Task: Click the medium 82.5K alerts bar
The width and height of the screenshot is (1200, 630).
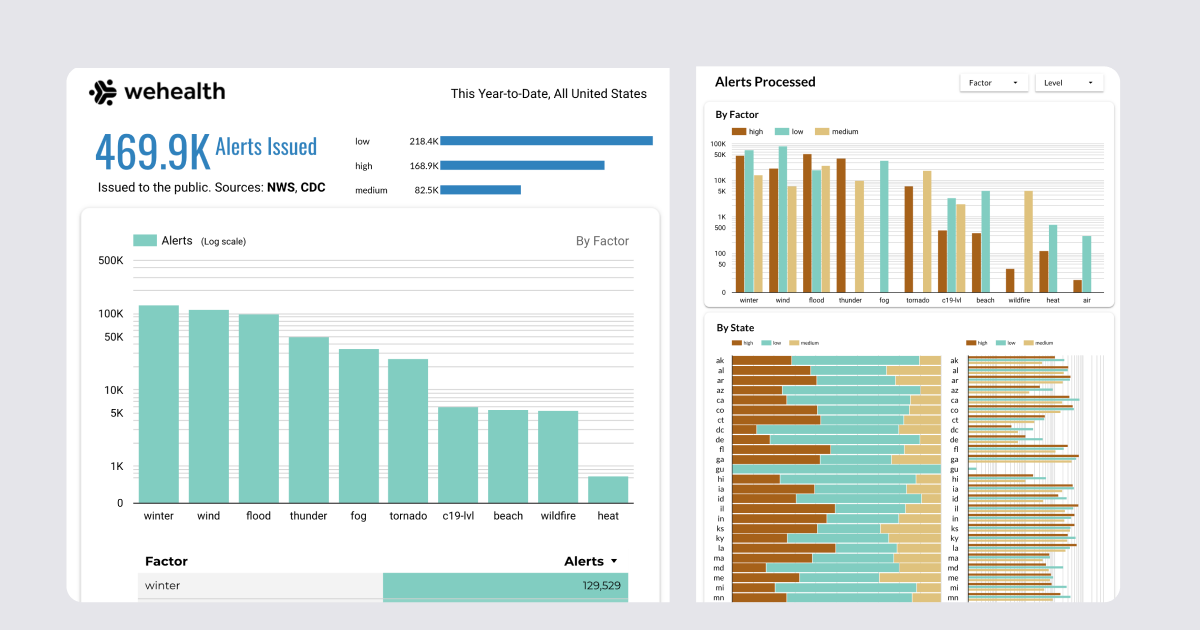Action: click(x=480, y=190)
